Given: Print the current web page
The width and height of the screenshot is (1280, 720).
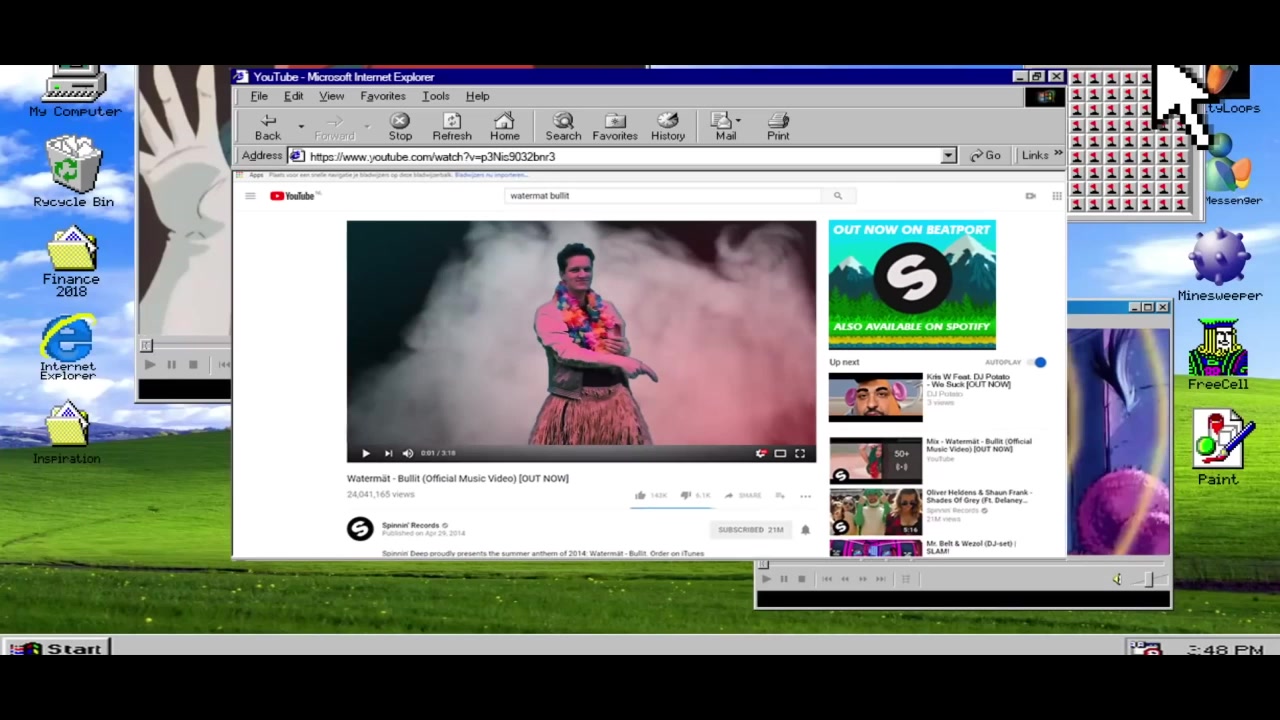Looking at the screenshot, I should tap(778, 127).
